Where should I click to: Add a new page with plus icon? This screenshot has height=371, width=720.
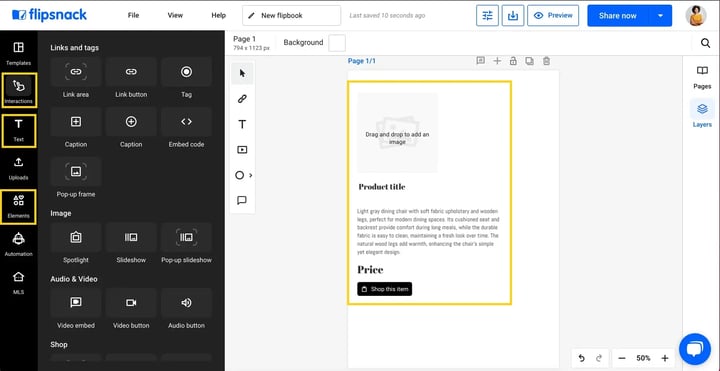coord(497,61)
